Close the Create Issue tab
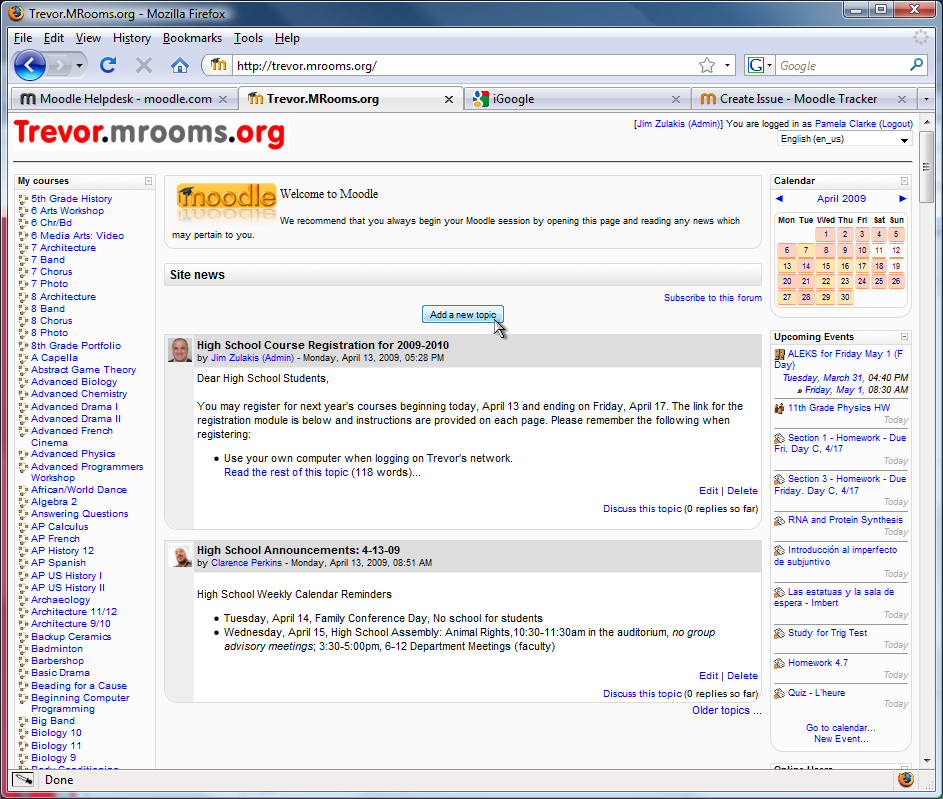 [902, 99]
